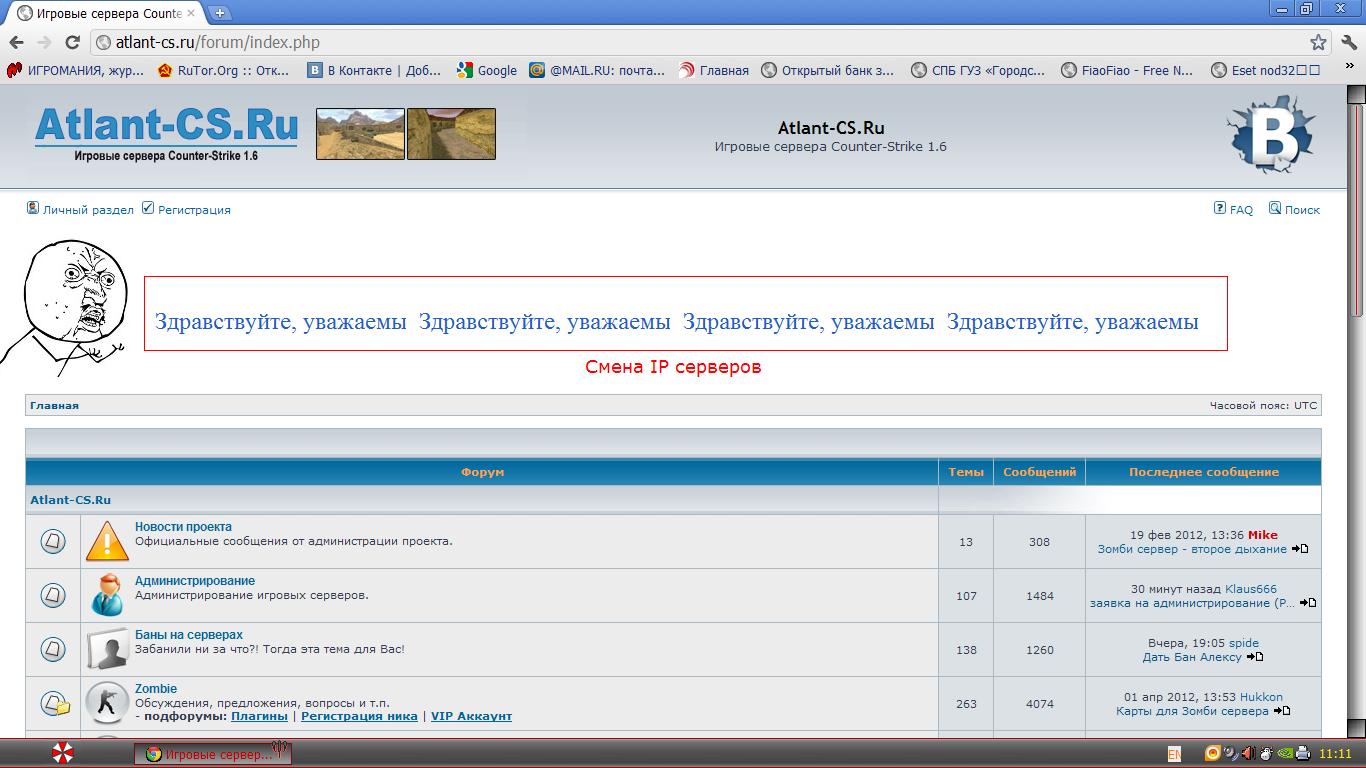The height and width of the screenshot is (768, 1366).
Task: Click the Главная breadcrumb link
Action: click(54, 405)
